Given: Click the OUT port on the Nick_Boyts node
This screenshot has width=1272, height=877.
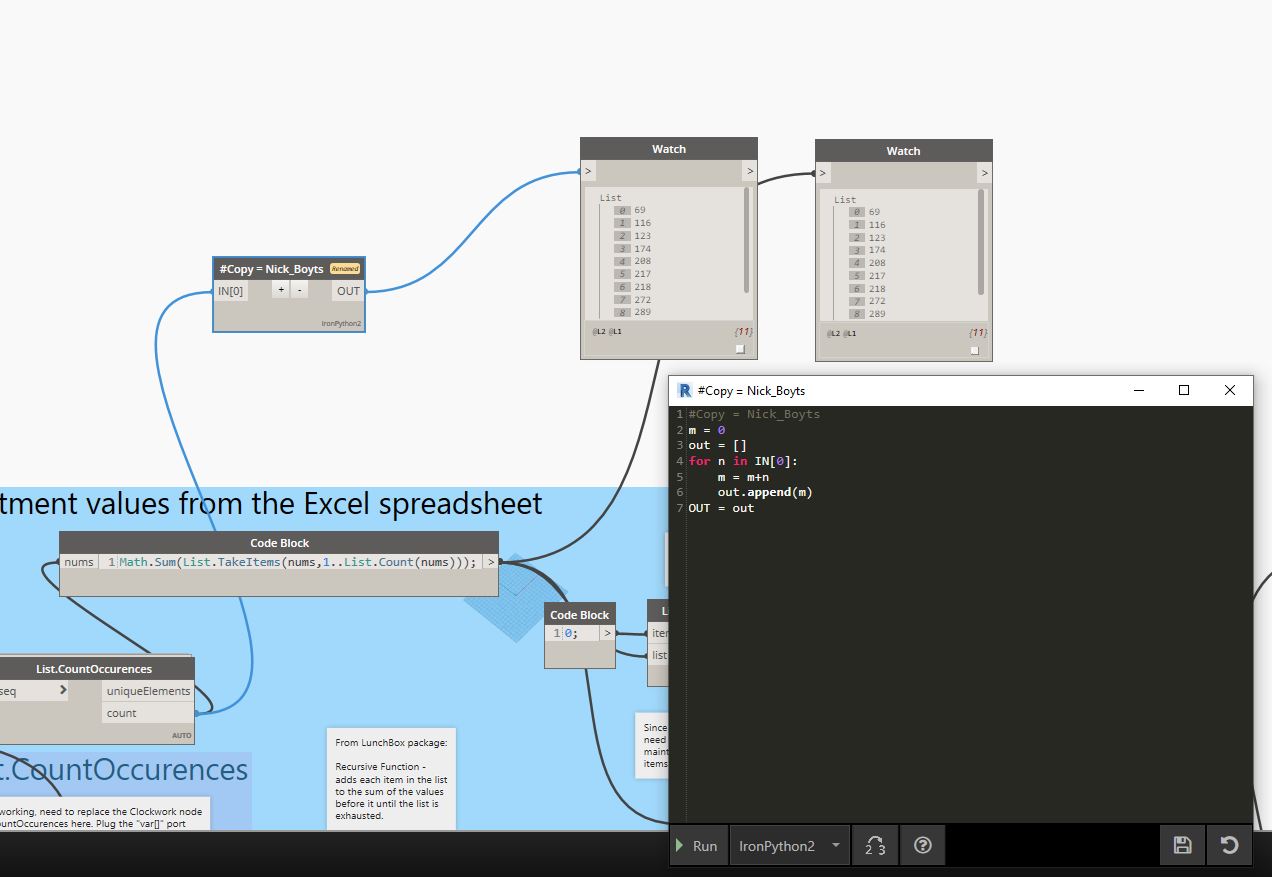Looking at the screenshot, I should coord(347,290).
